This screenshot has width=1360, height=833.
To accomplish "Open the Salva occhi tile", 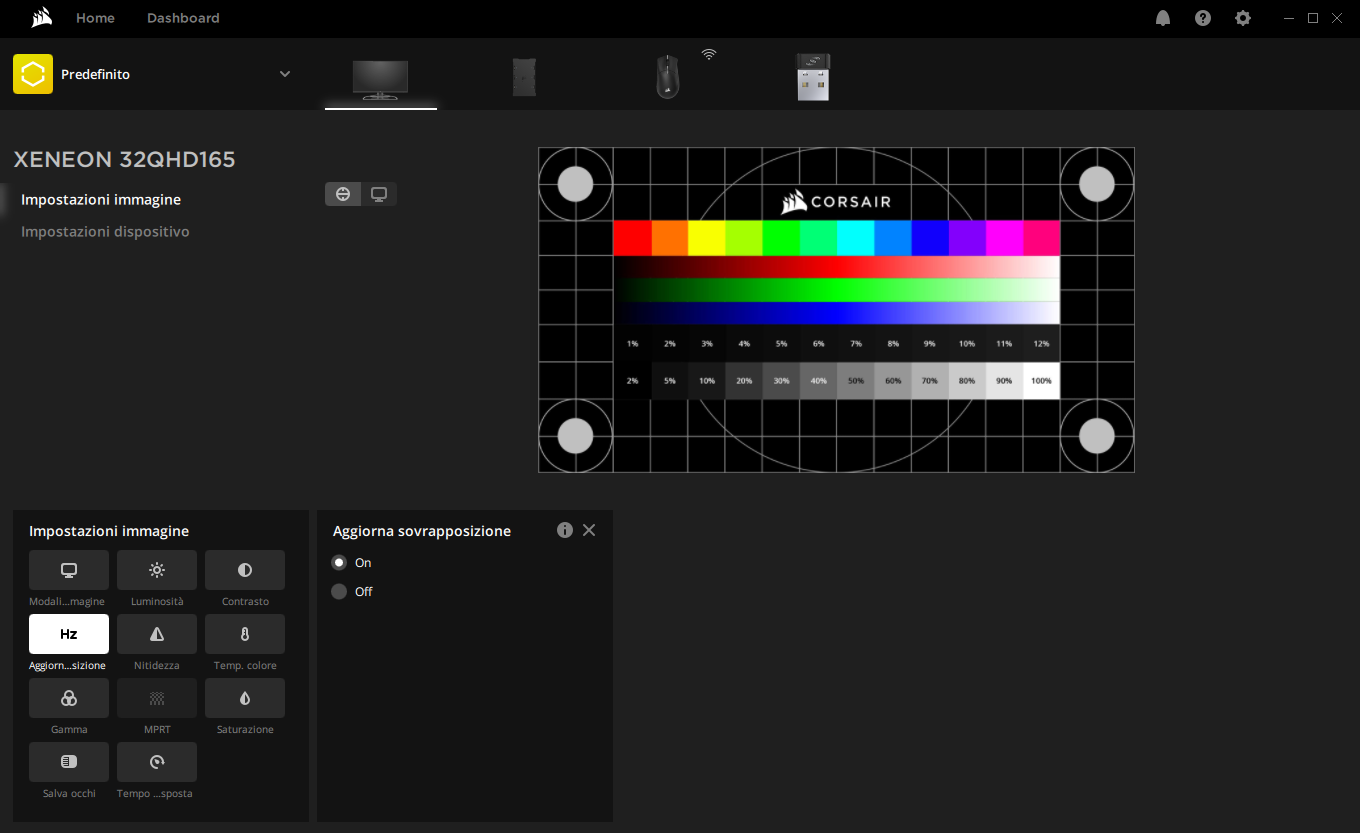I will [x=69, y=762].
